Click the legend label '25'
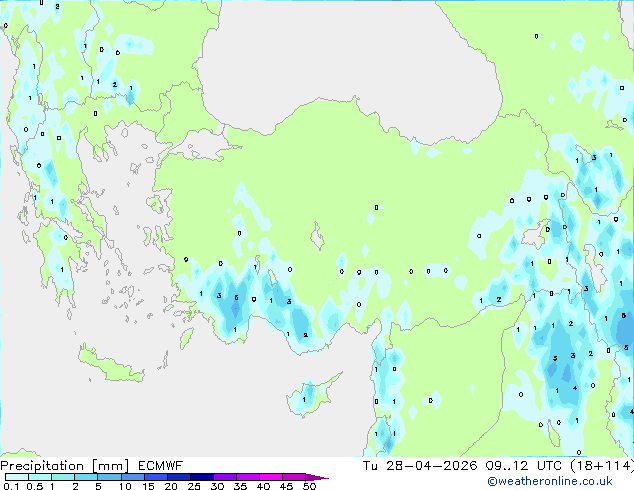634x490 pixels. click(194, 486)
